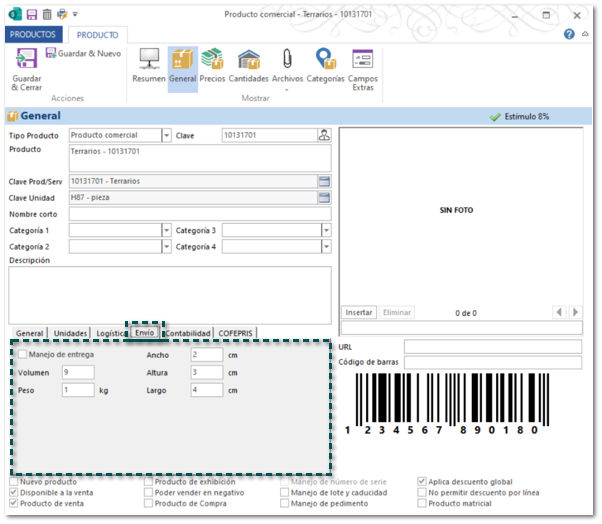
Task: Expand the Categoría 3 dropdown
Action: 326,230
